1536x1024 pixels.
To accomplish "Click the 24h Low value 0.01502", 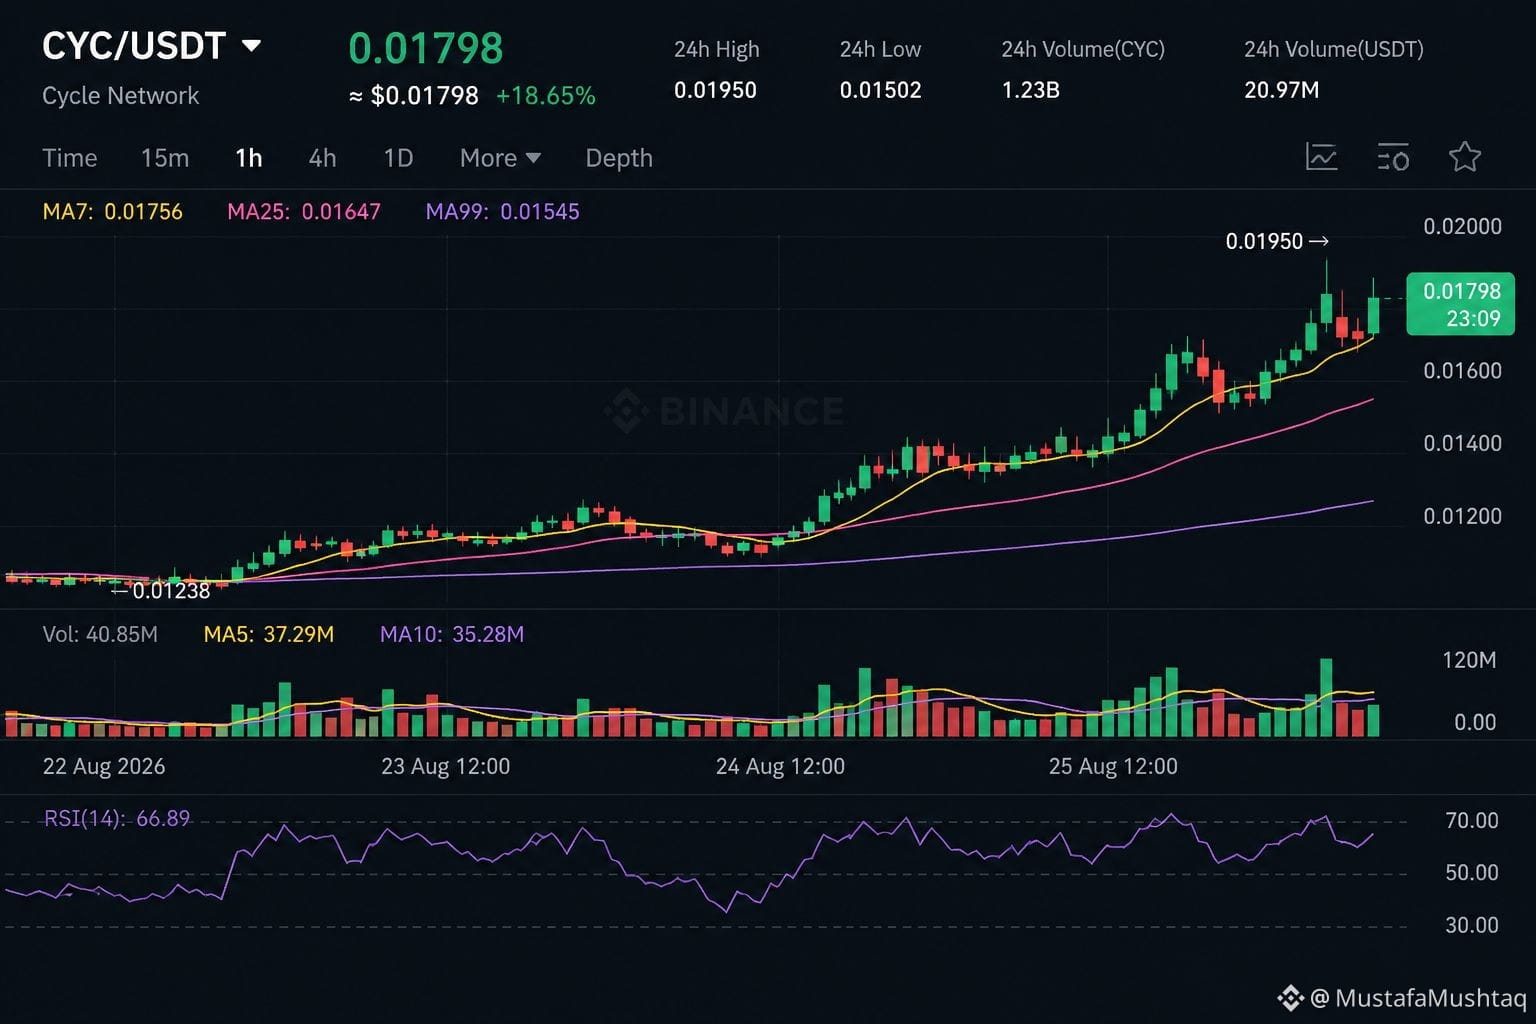I will point(880,90).
